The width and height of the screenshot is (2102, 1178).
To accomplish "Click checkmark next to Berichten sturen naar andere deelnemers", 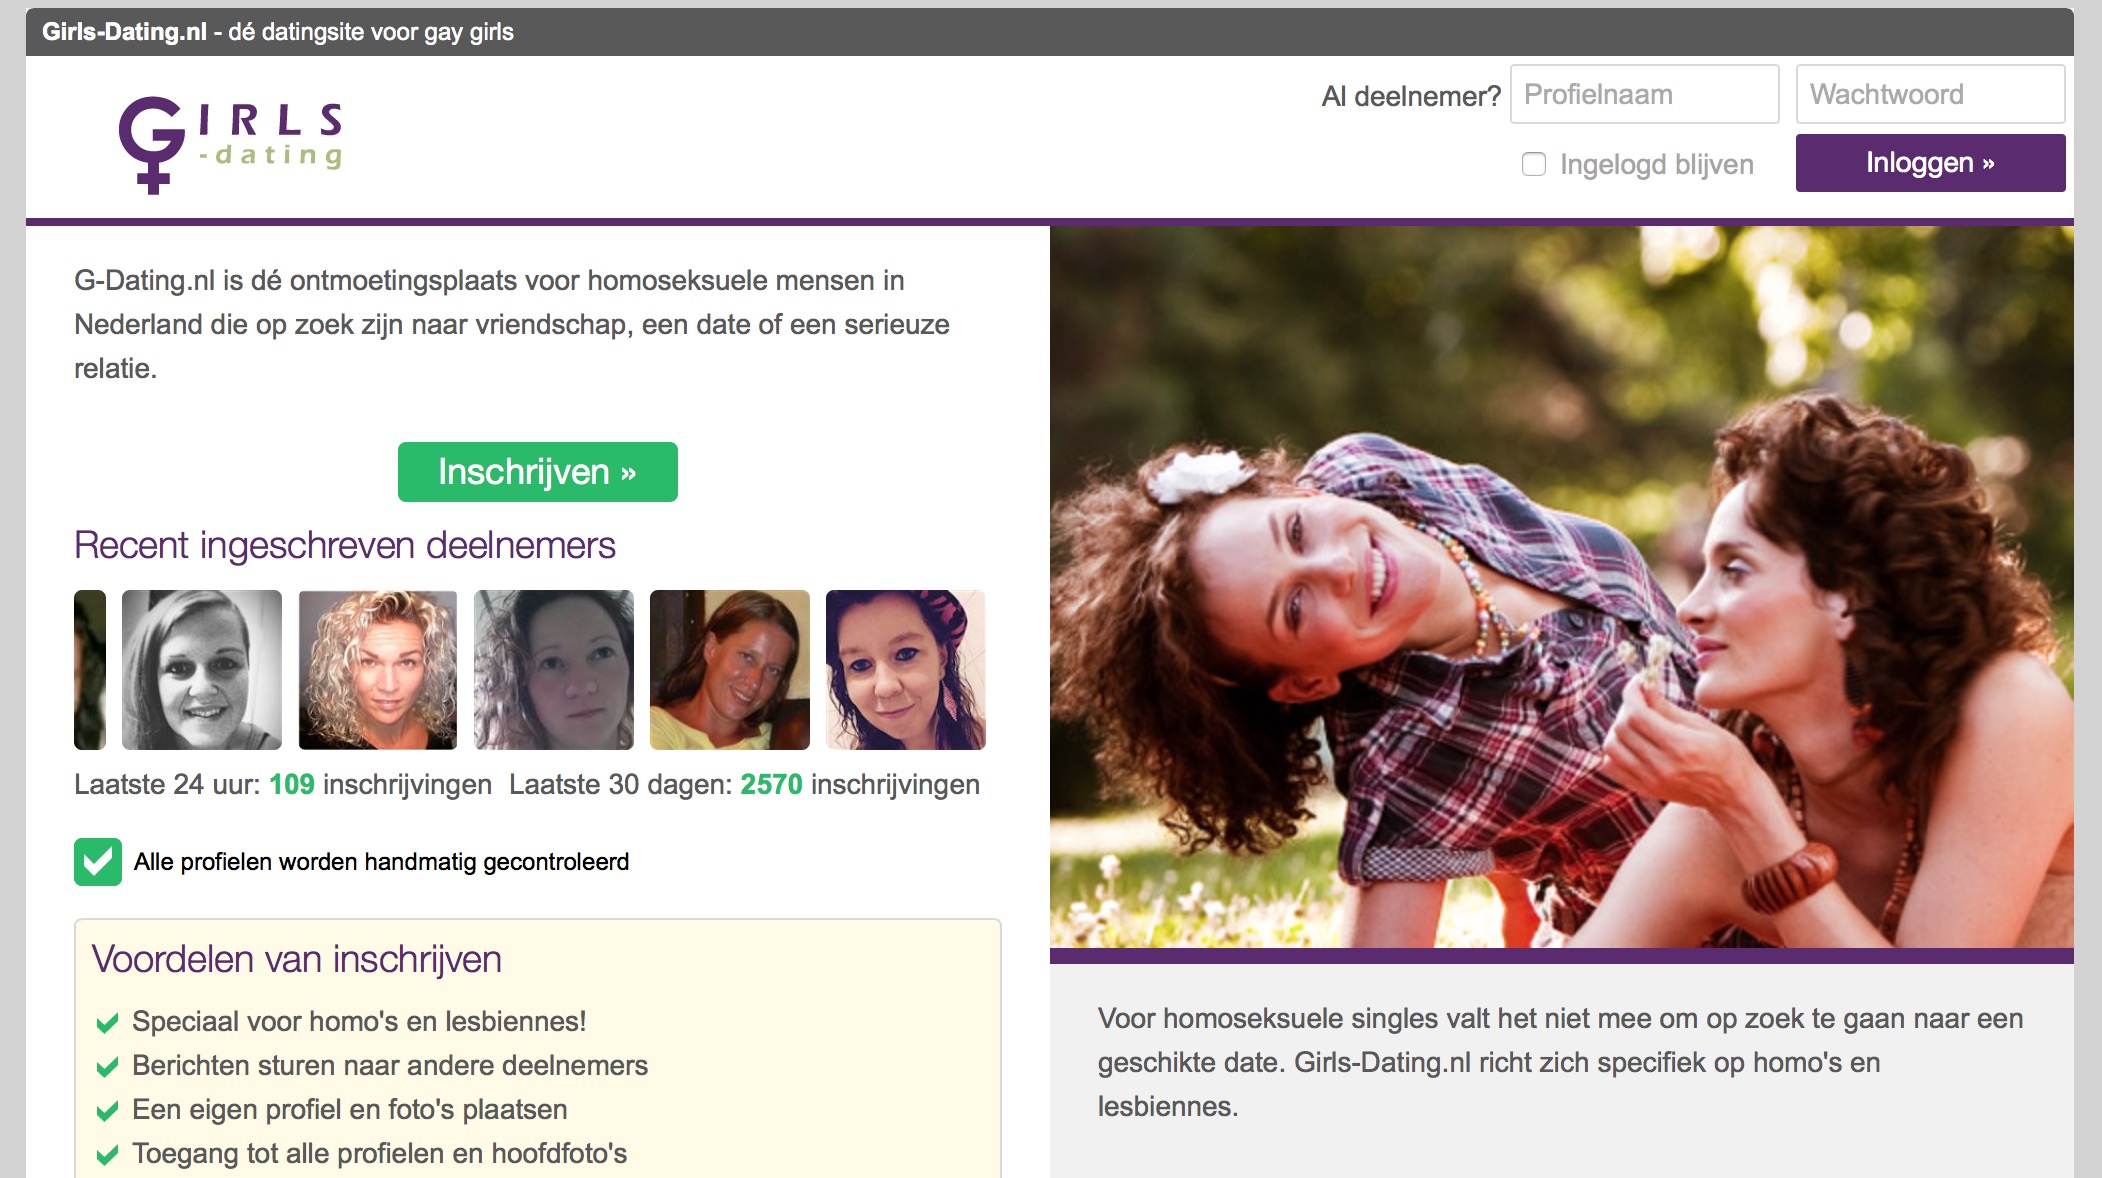I will point(107,1067).
